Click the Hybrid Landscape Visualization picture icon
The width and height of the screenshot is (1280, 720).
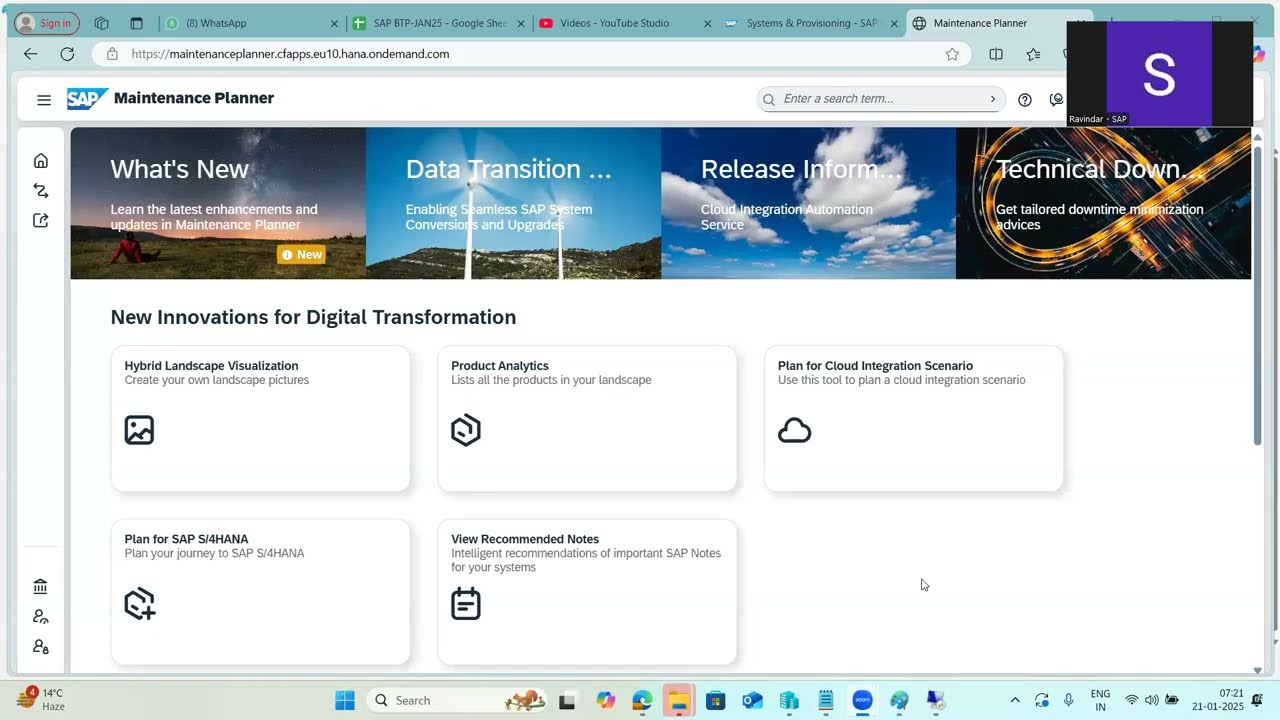139,430
